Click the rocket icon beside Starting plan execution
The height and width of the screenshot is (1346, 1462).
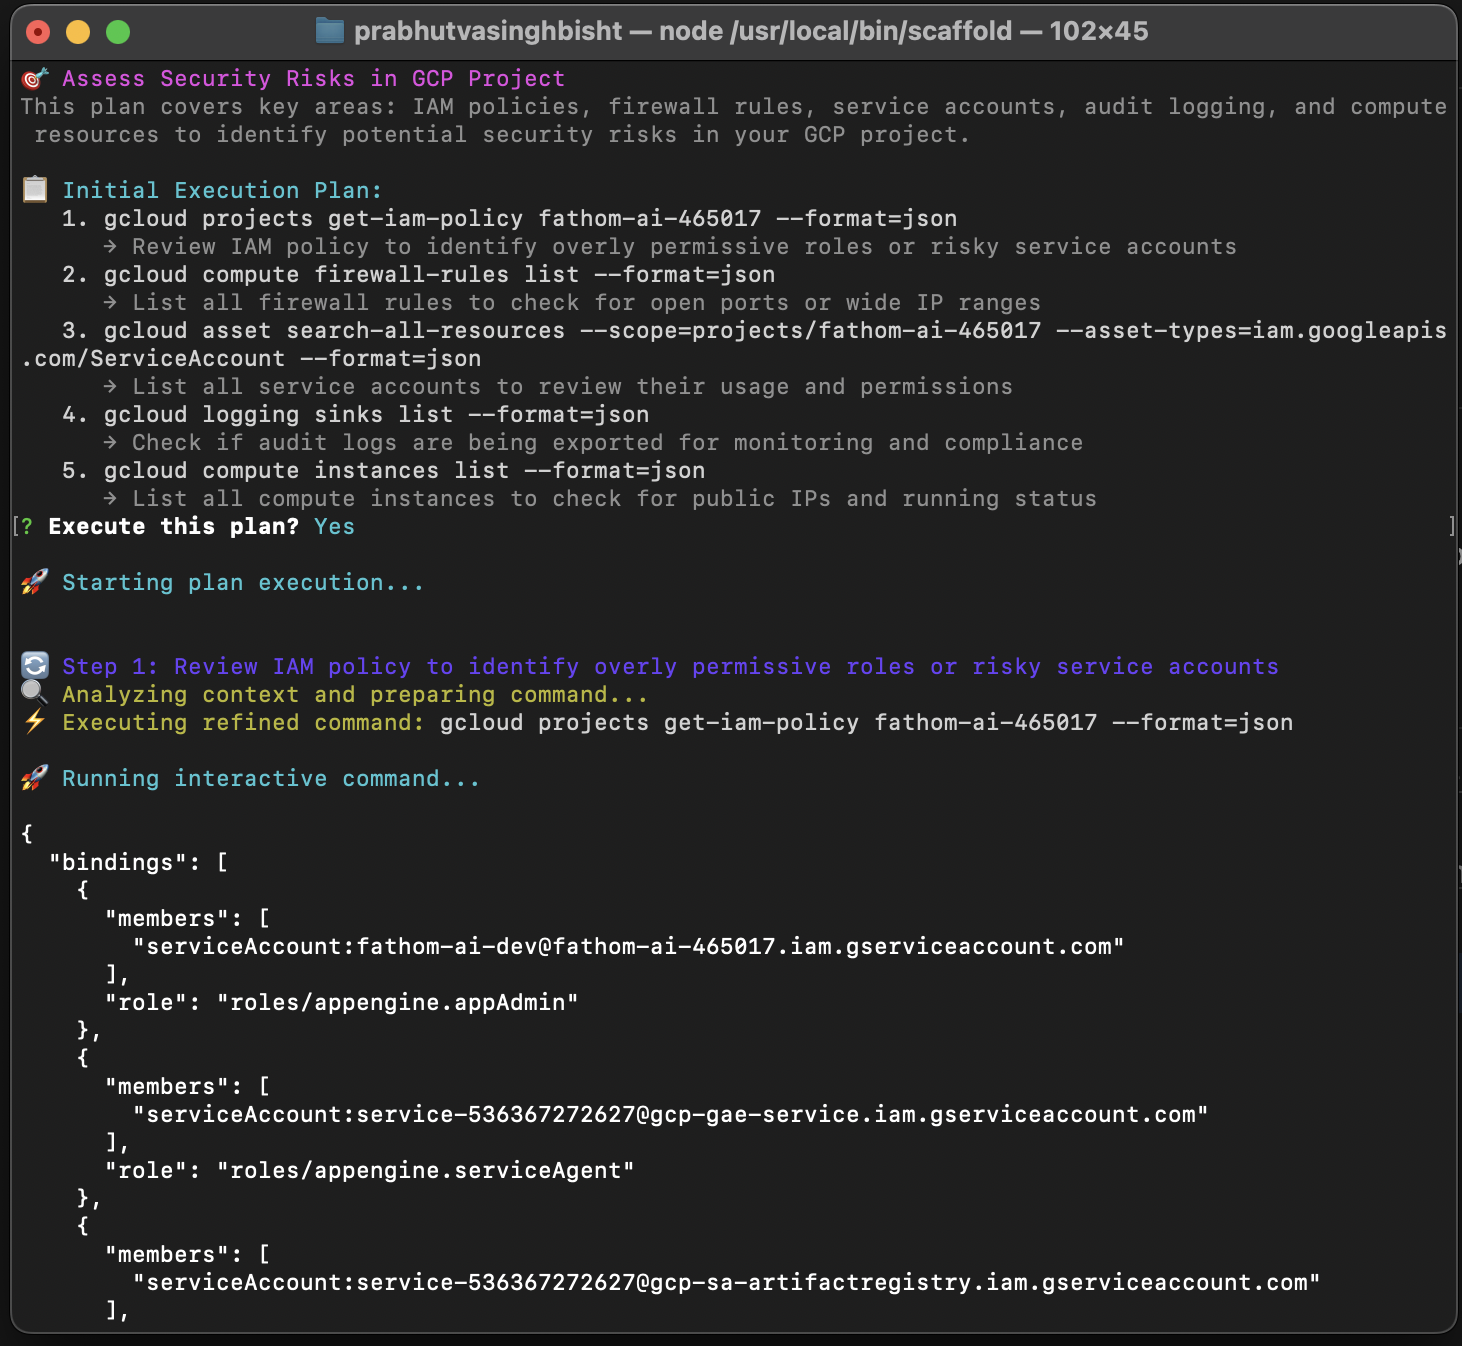click(35, 582)
